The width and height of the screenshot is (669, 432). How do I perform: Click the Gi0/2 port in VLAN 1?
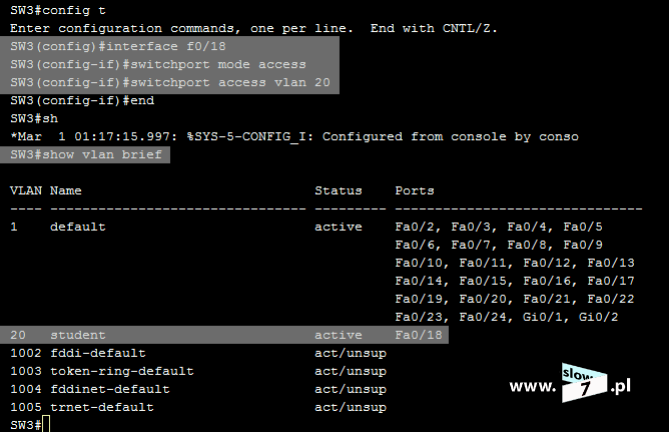click(598, 317)
